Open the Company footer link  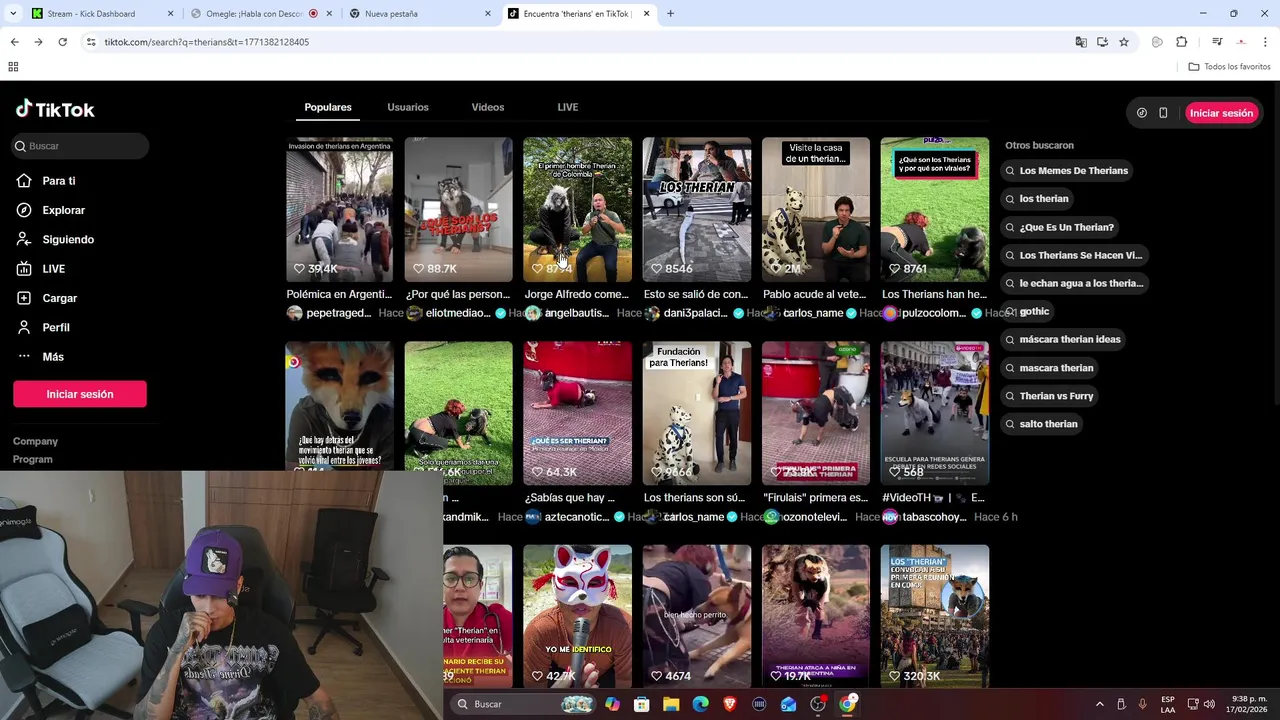coord(35,441)
